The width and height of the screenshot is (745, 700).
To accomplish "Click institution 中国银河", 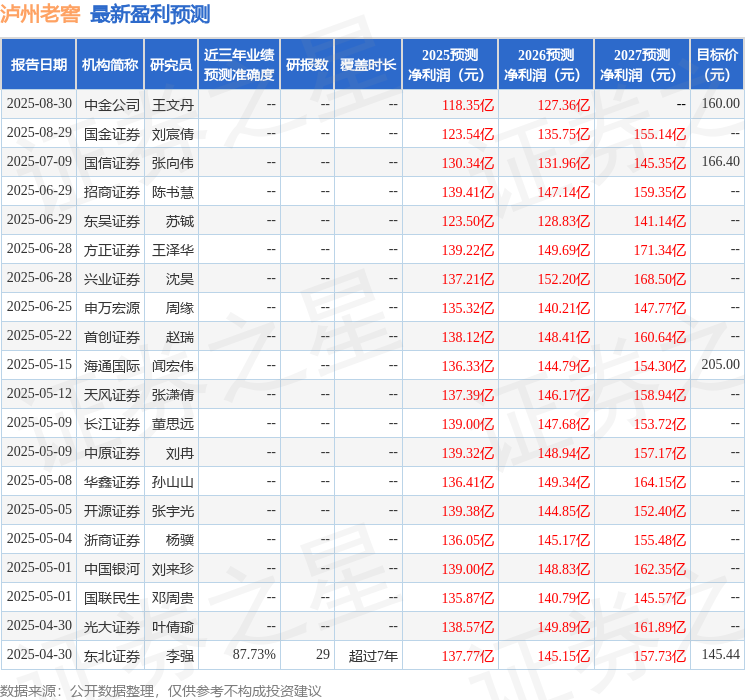I will pyautogui.click(x=112, y=569).
